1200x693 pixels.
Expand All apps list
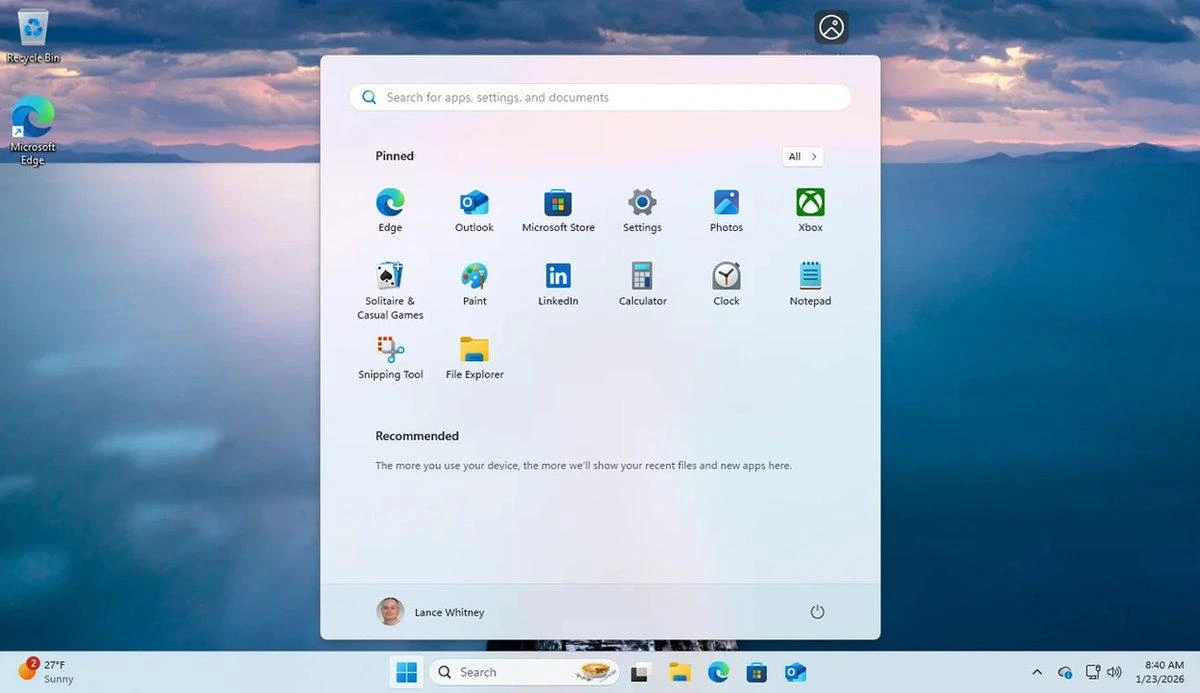point(803,156)
